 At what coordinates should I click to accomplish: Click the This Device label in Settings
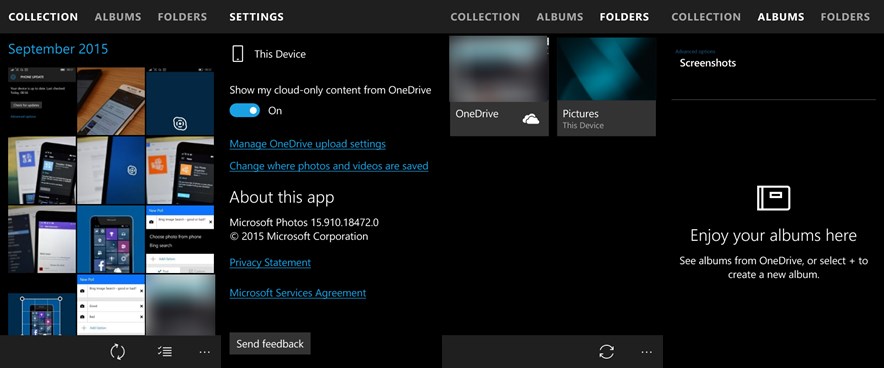(x=280, y=54)
